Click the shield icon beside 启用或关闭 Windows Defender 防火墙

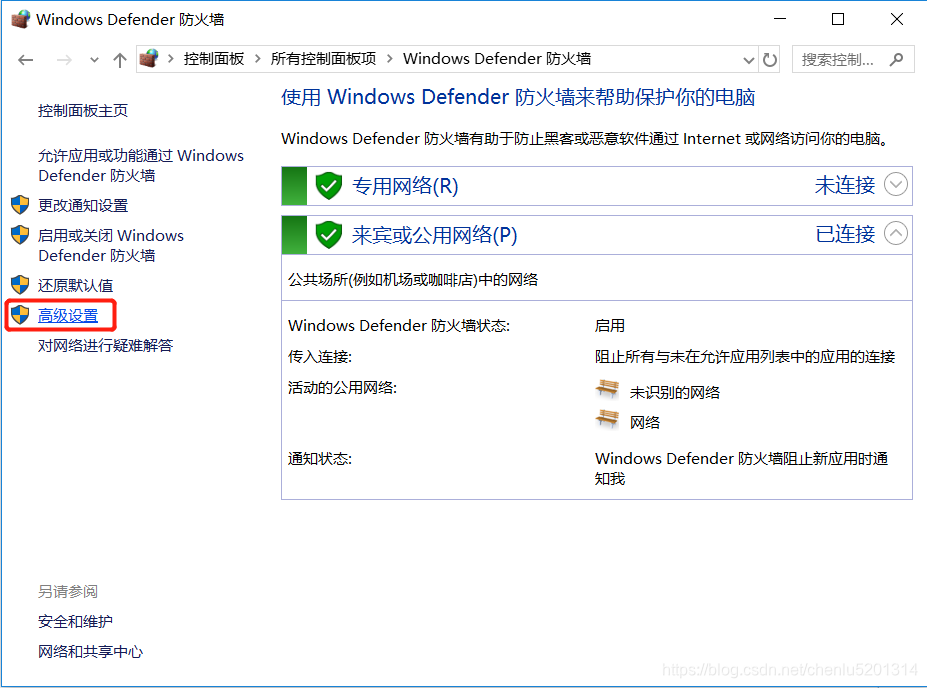[x=20, y=236]
